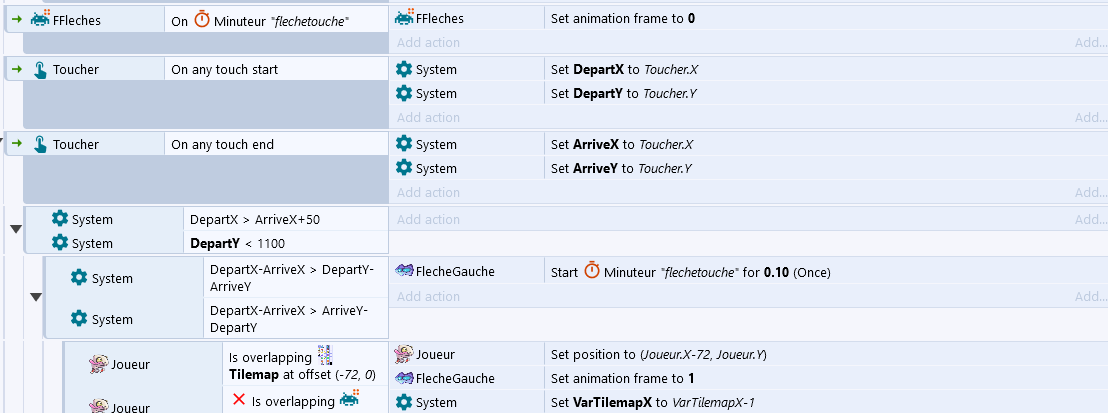Click the System gear icon for Set VarTilemapX action
Viewport: 1108px width, 413px height.
(403, 402)
